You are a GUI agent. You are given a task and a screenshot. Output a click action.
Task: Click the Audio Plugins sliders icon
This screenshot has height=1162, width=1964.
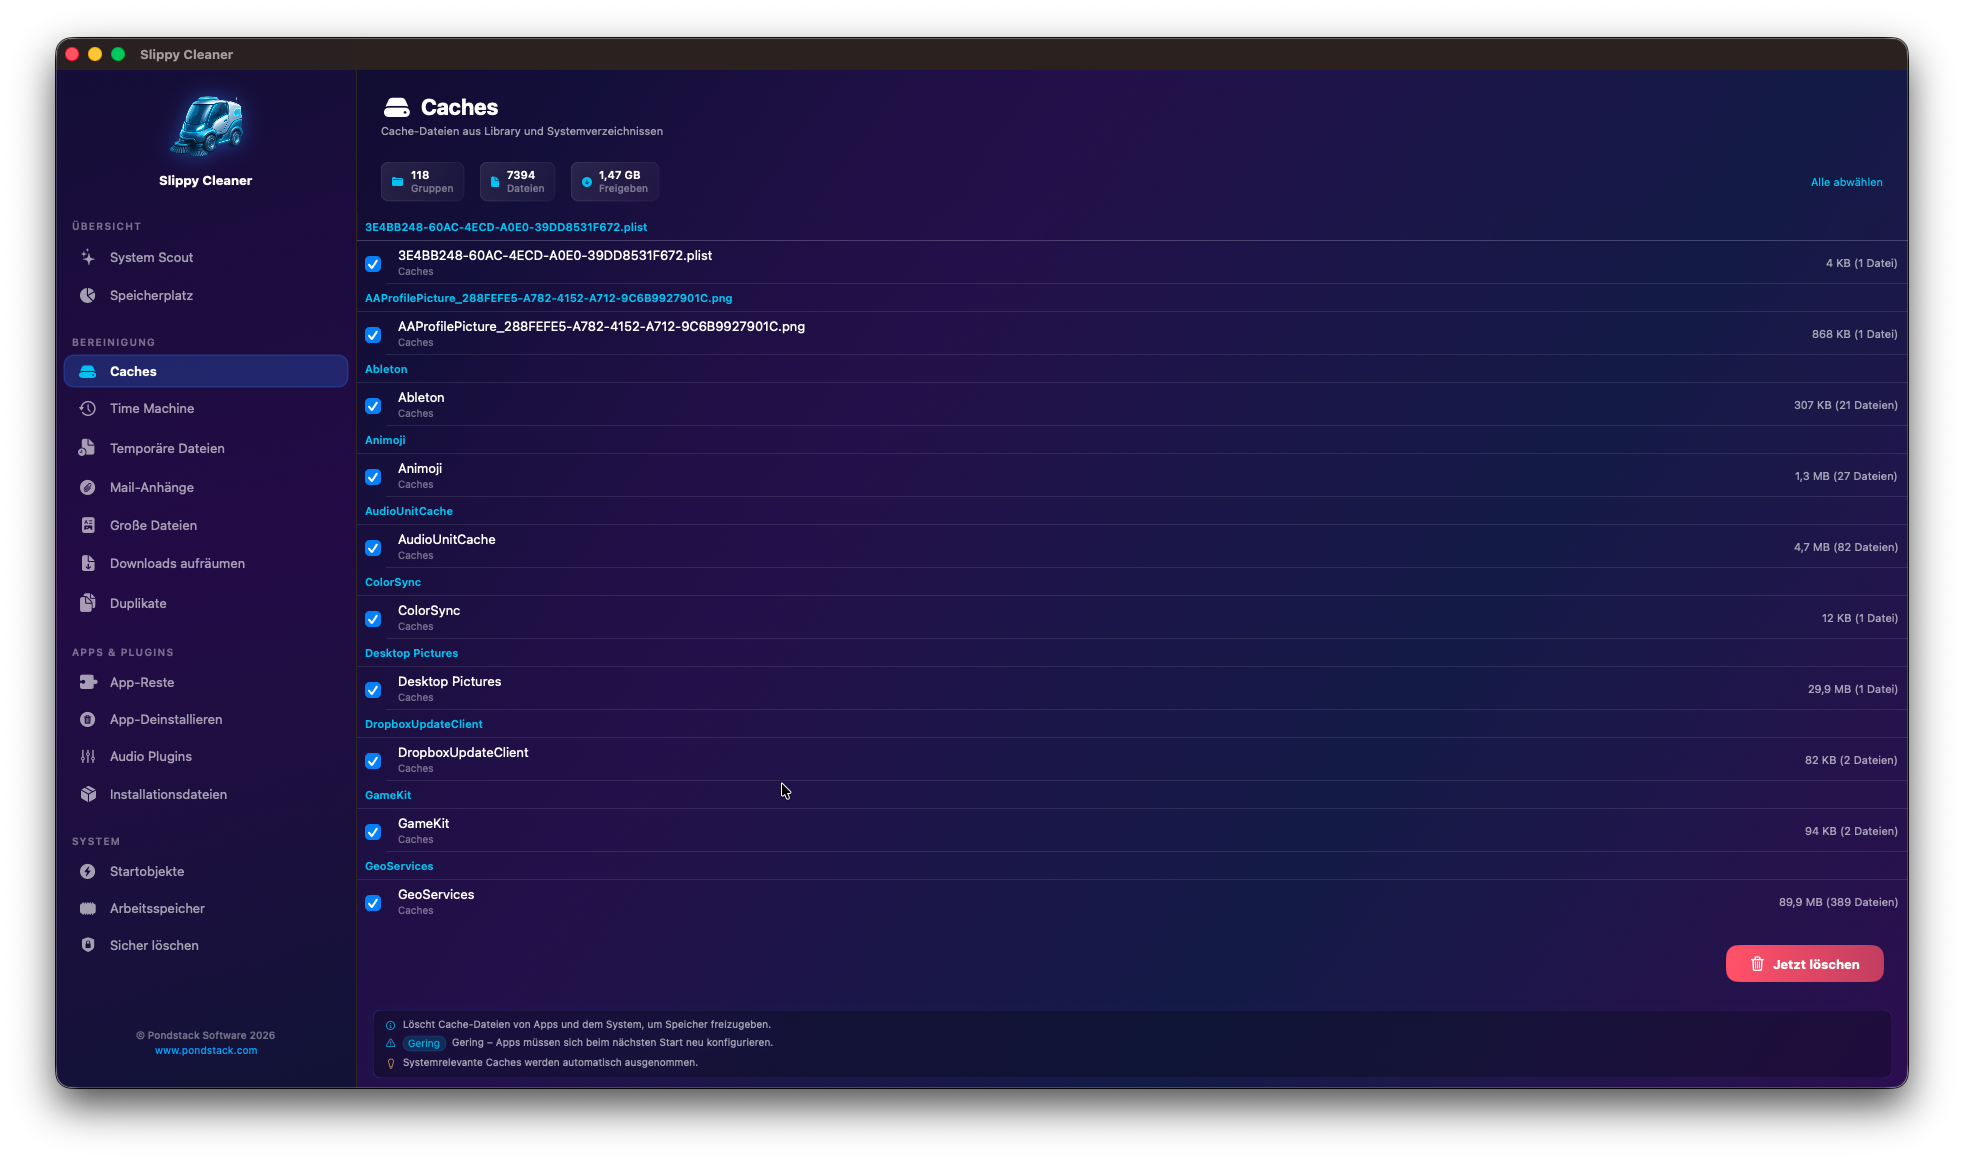click(88, 756)
